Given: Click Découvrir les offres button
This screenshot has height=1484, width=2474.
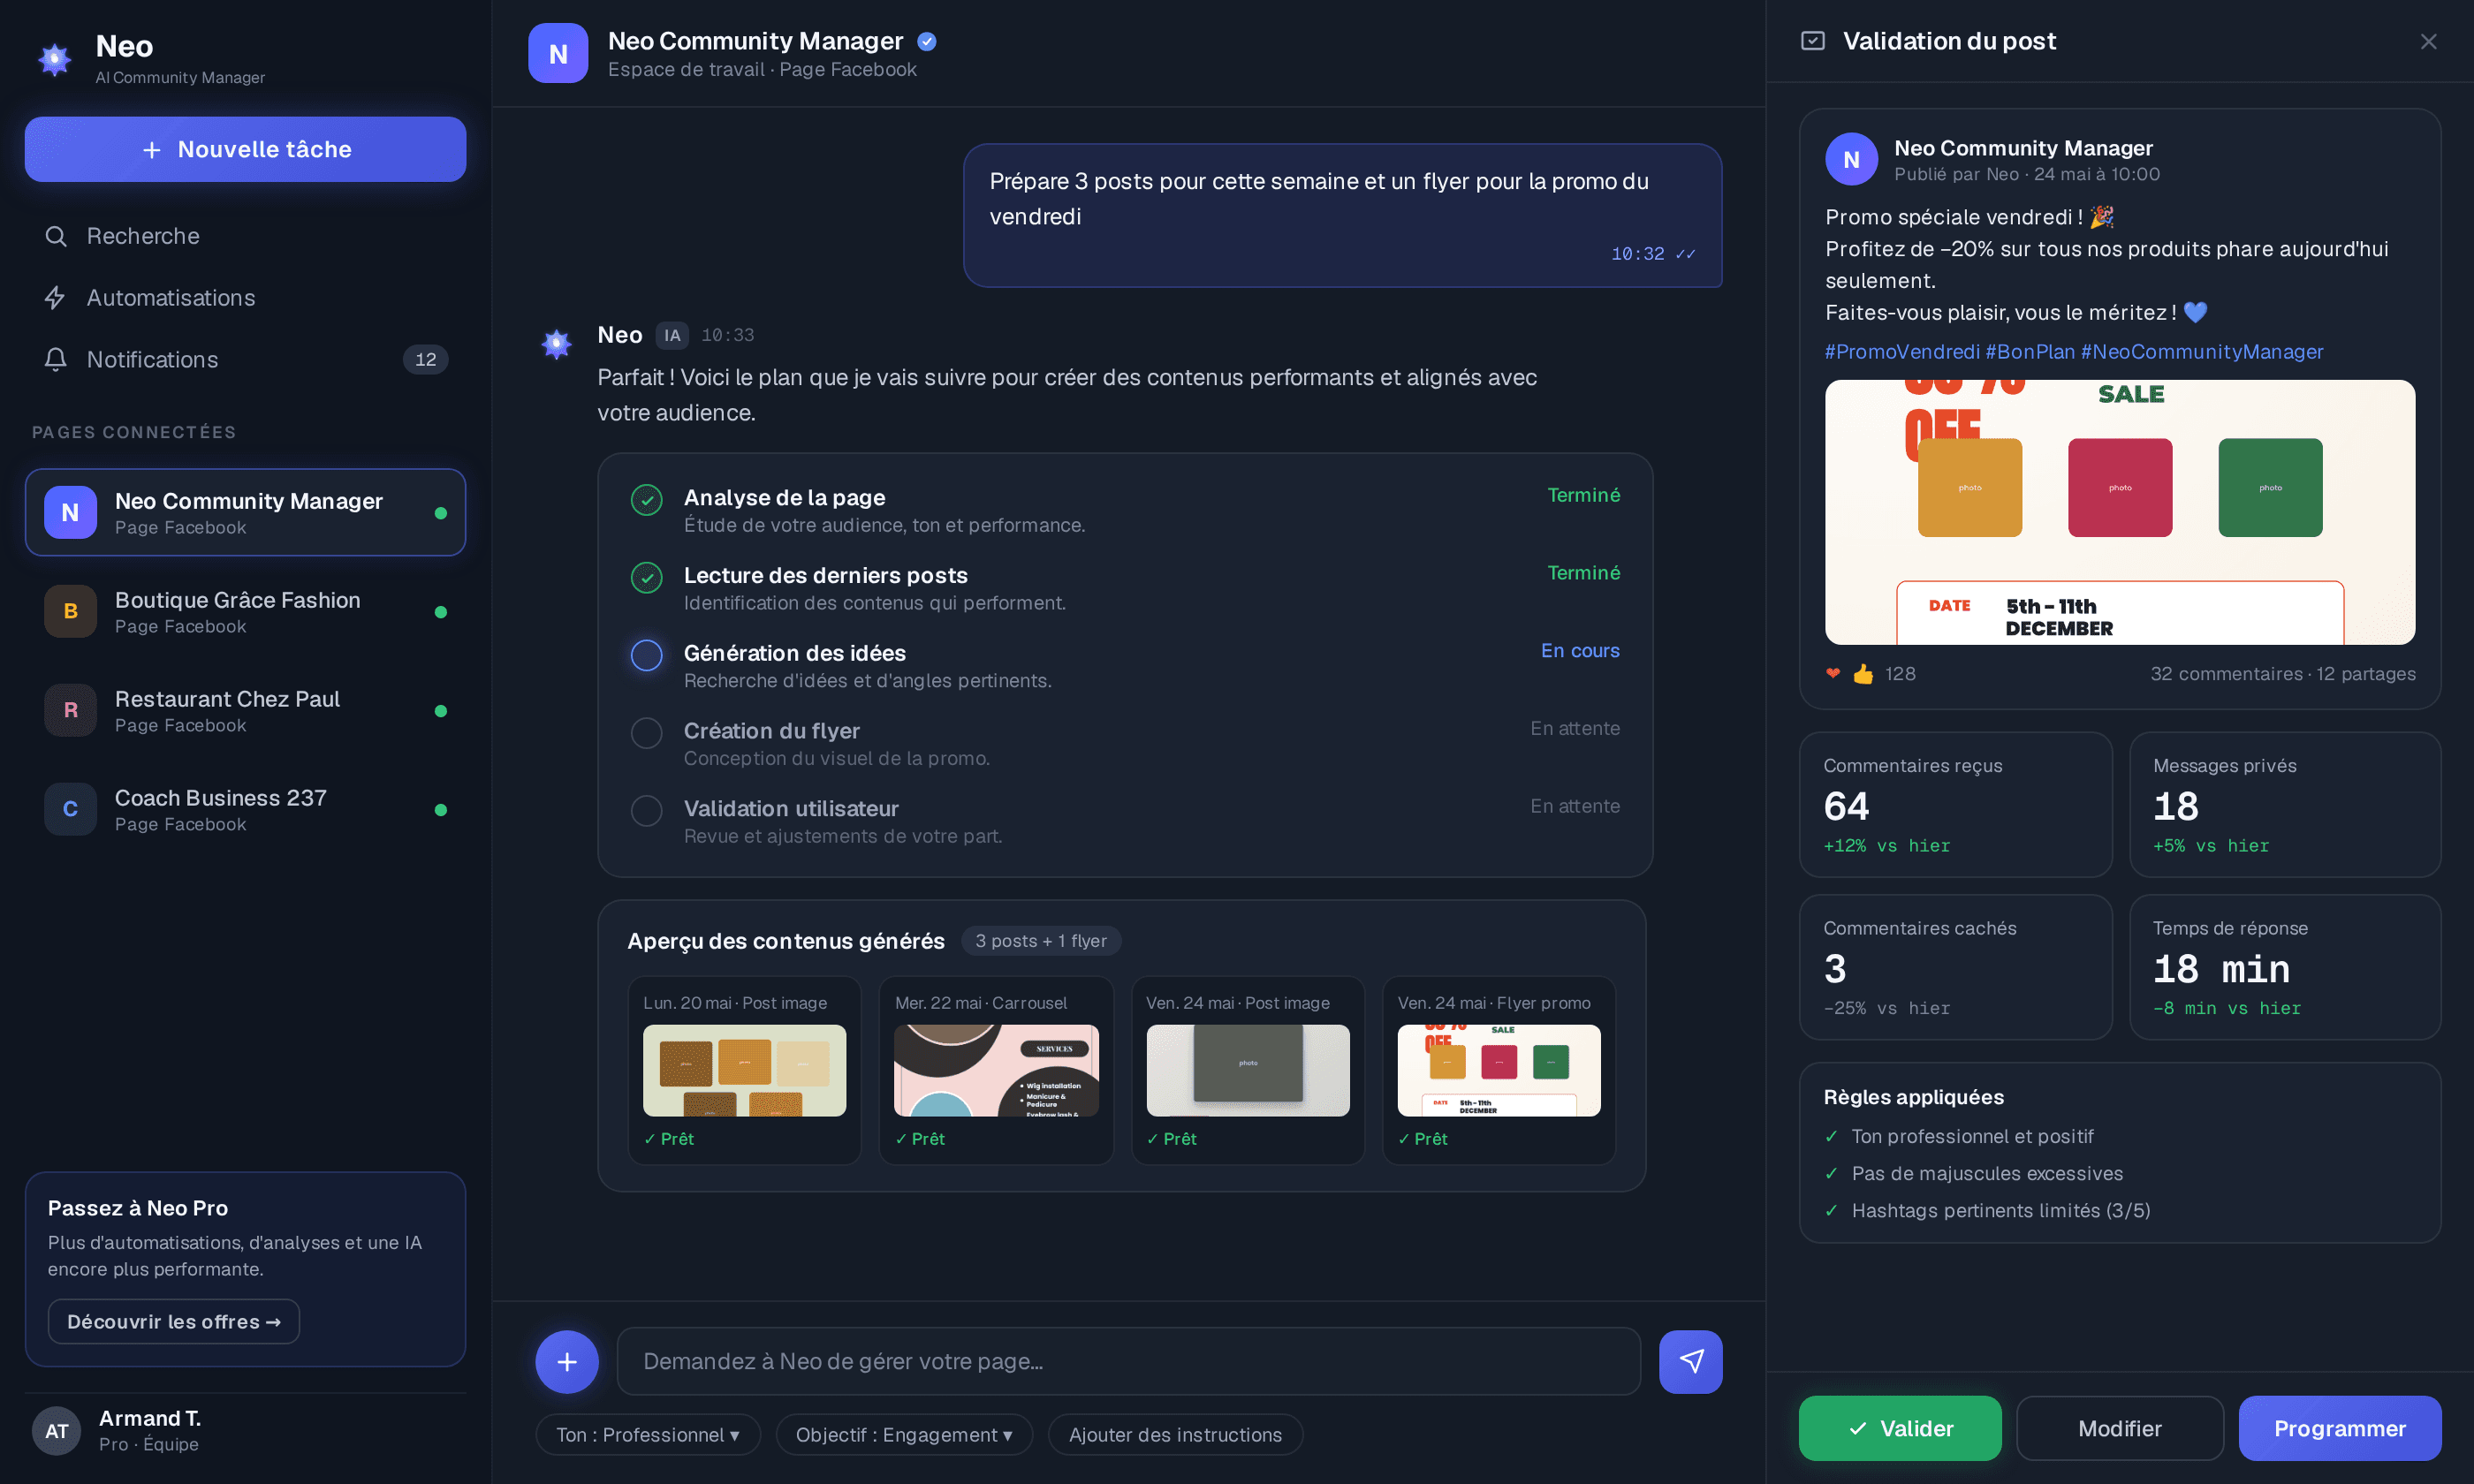Looking at the screenshot, I should pos(174,1322).
